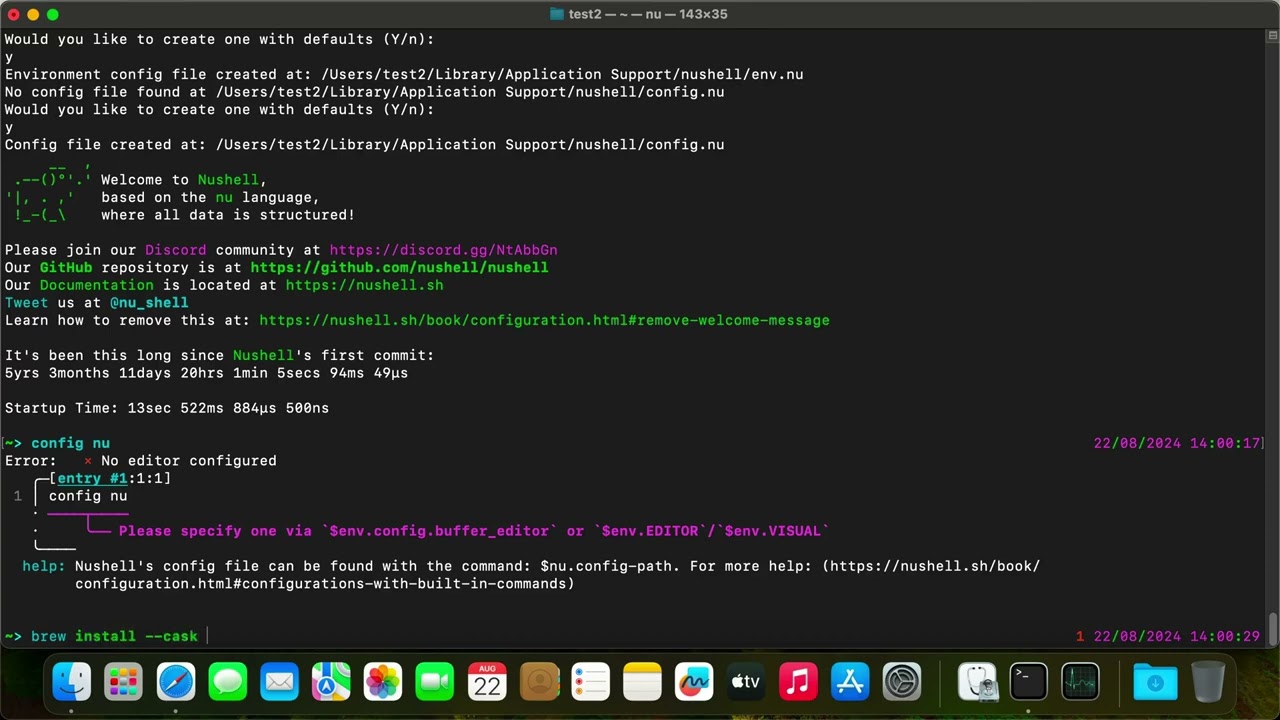Screen dimensions: 1280x720
Task: Open FaceTime from the dock
Action: 435,682
